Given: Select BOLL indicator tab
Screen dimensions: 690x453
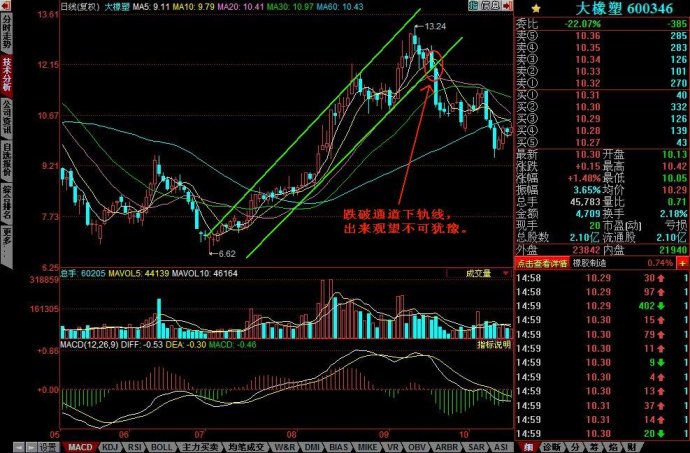Looking at the screenshot, I should (x=161, y=447).
